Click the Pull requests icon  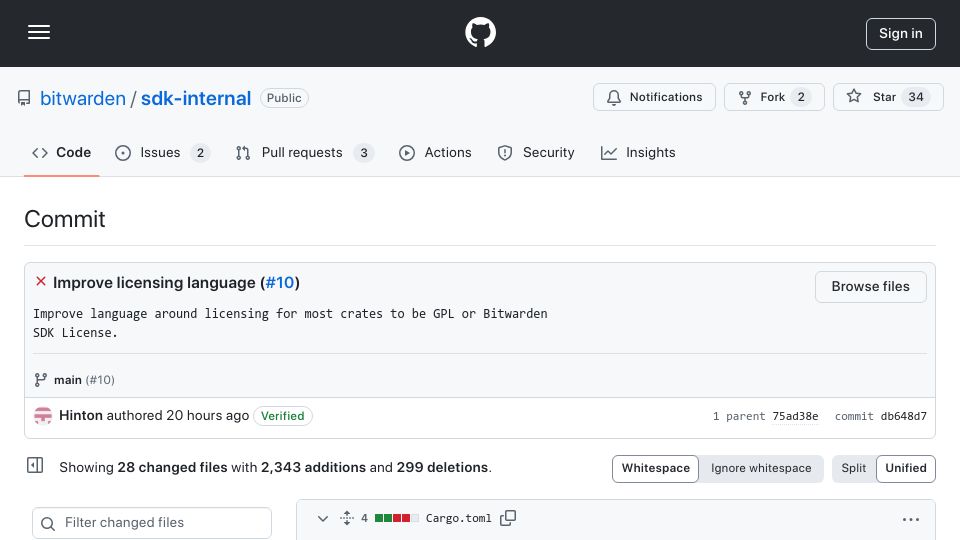tap(243, 153)
